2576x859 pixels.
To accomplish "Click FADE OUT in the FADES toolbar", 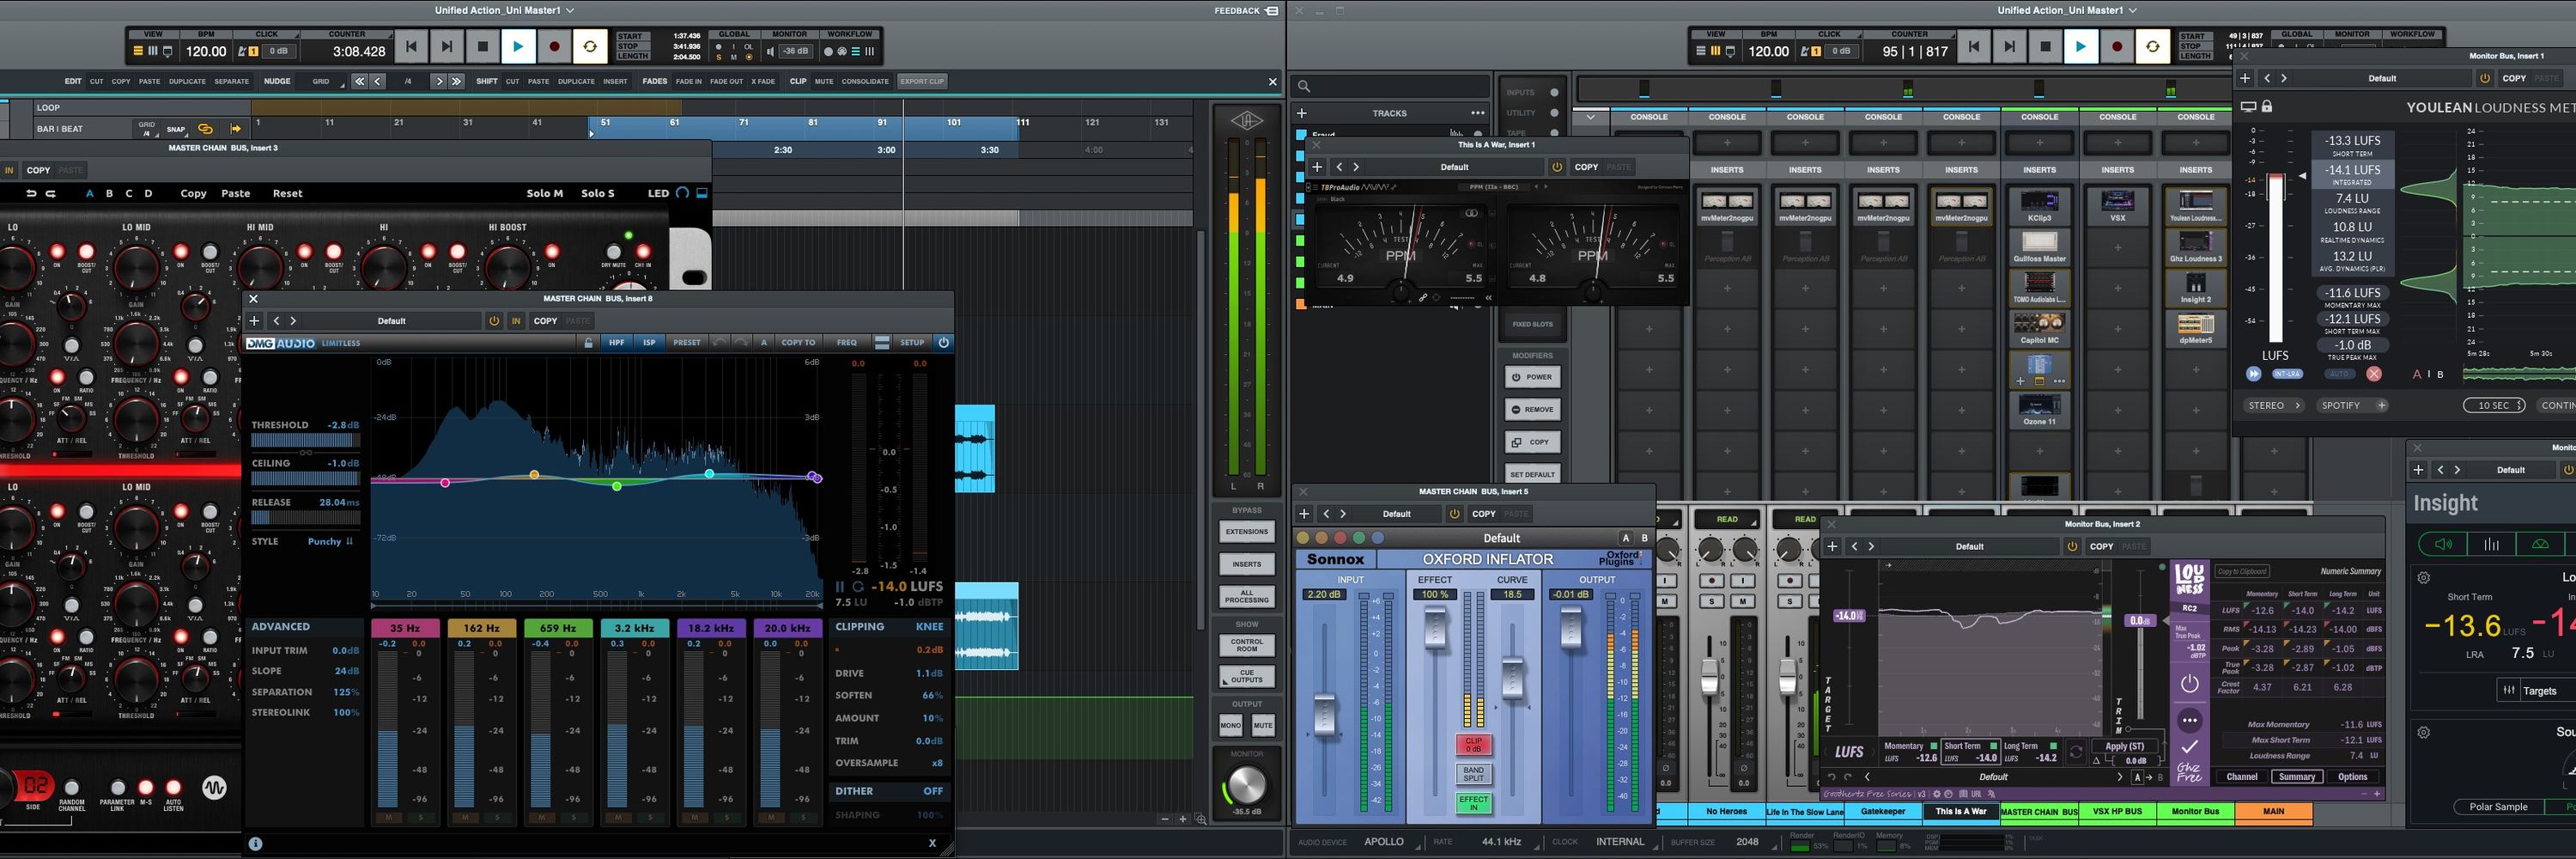I will (726, 81).
